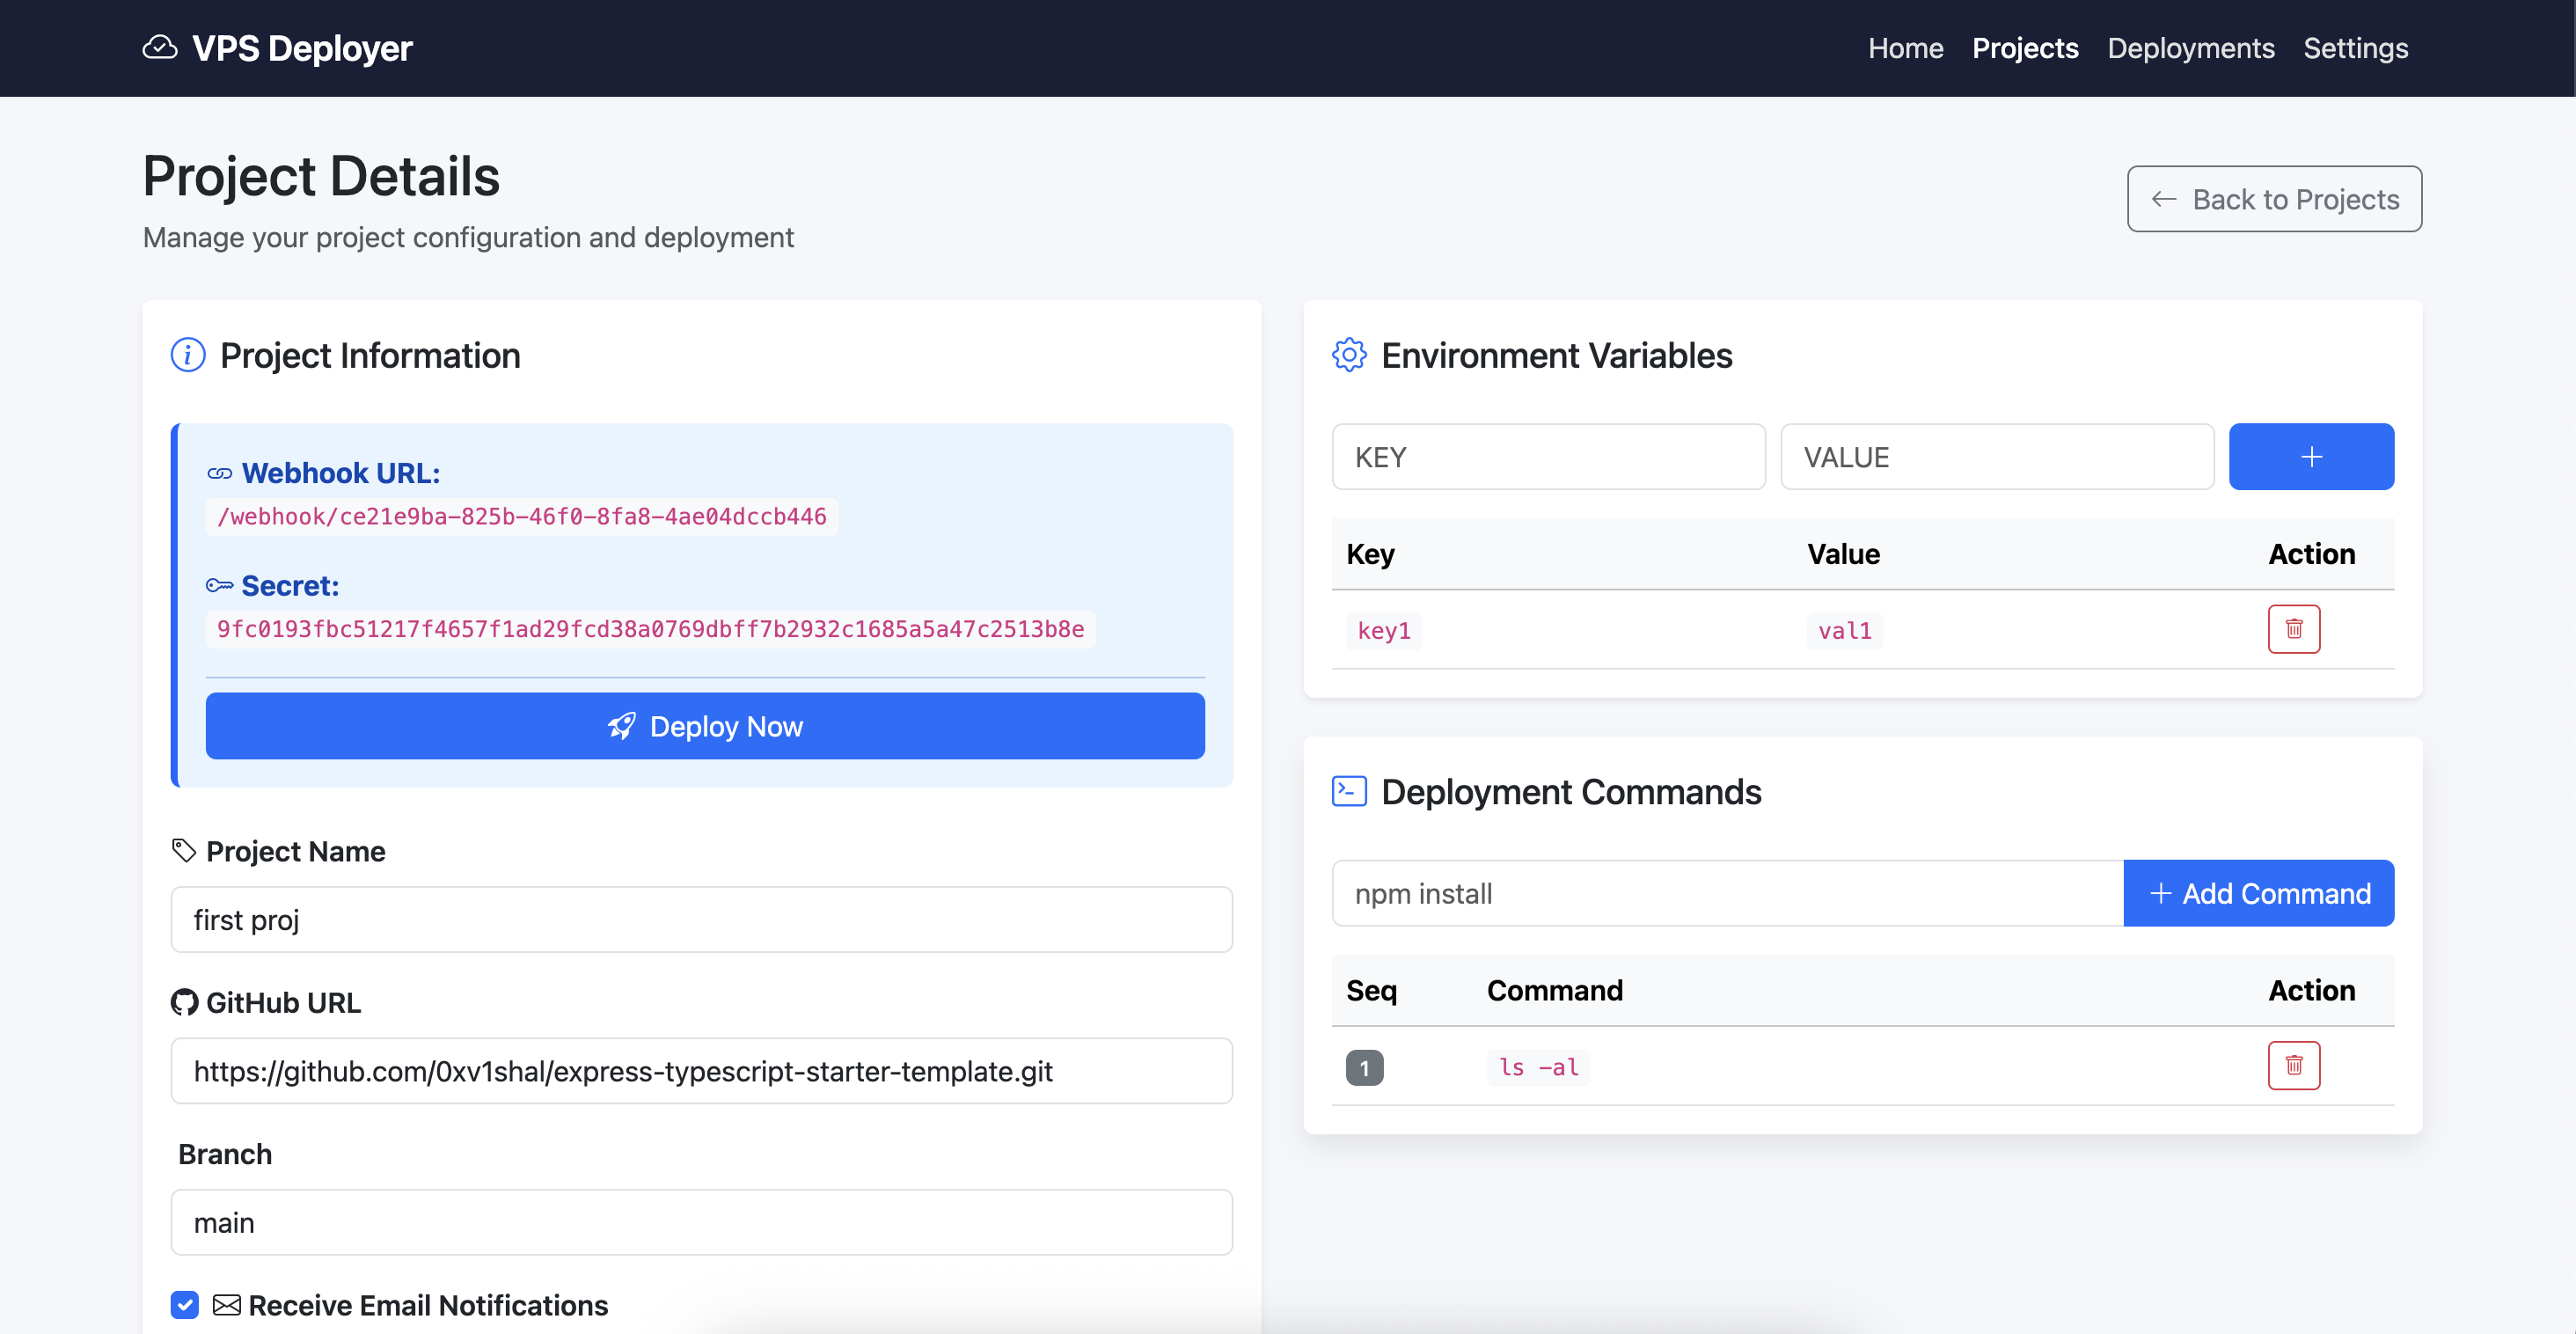Screen dimensions: 2576x1334
Task: Click the rocket icon inside Deploy Now
Action: coord(622,726)
